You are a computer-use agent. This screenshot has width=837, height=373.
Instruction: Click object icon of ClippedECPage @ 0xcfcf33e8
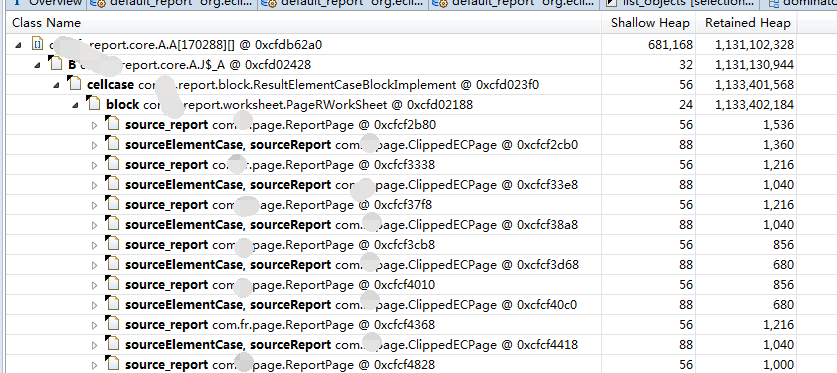coord(112,184)
